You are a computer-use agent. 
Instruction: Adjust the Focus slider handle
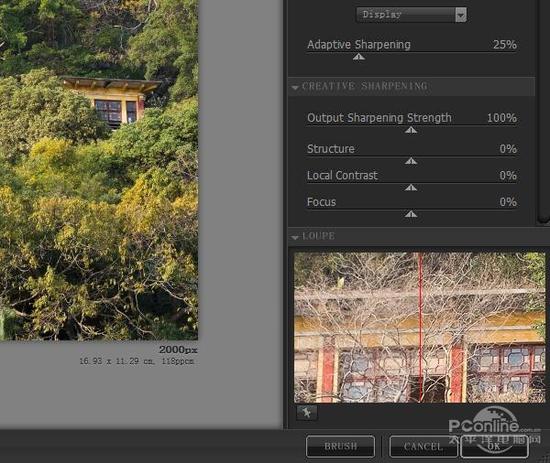pyautogui.click(x=411, y=214)
